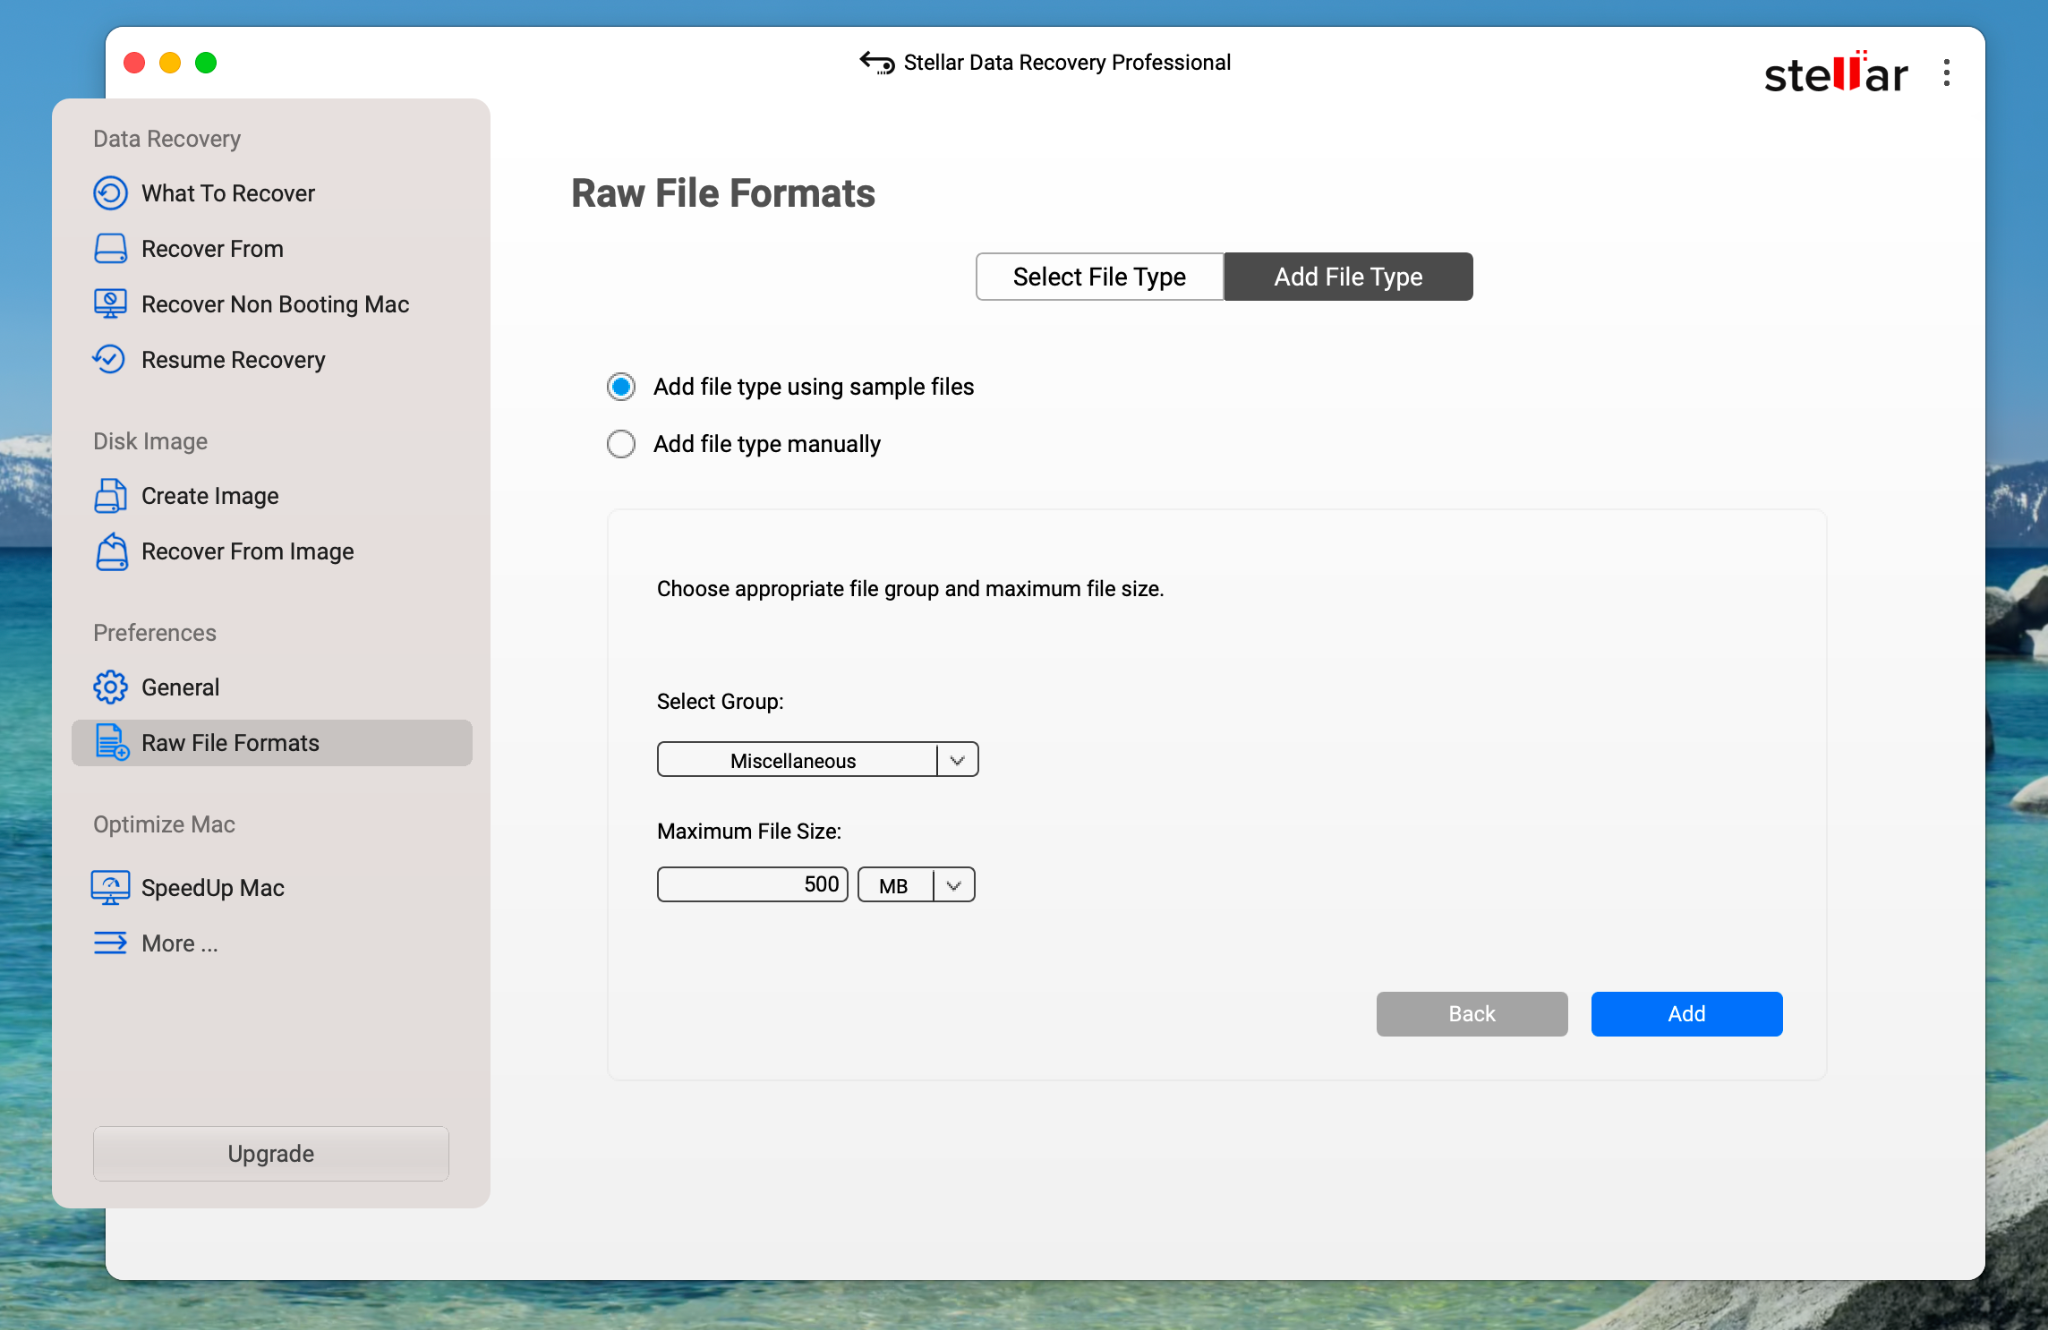Click the Upgrade button
The image size is (2048, 1330).
click(x=270, y=1154)
